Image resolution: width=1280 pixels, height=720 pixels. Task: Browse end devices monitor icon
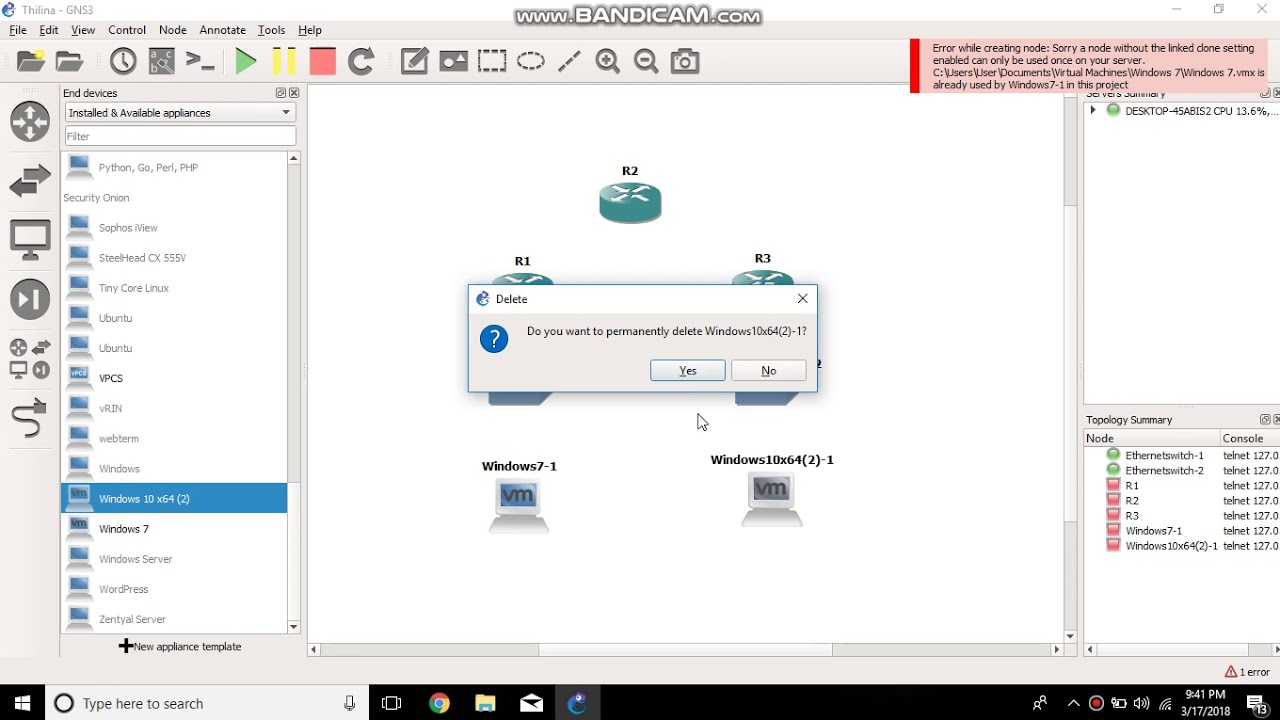click(x=30, y=240)
